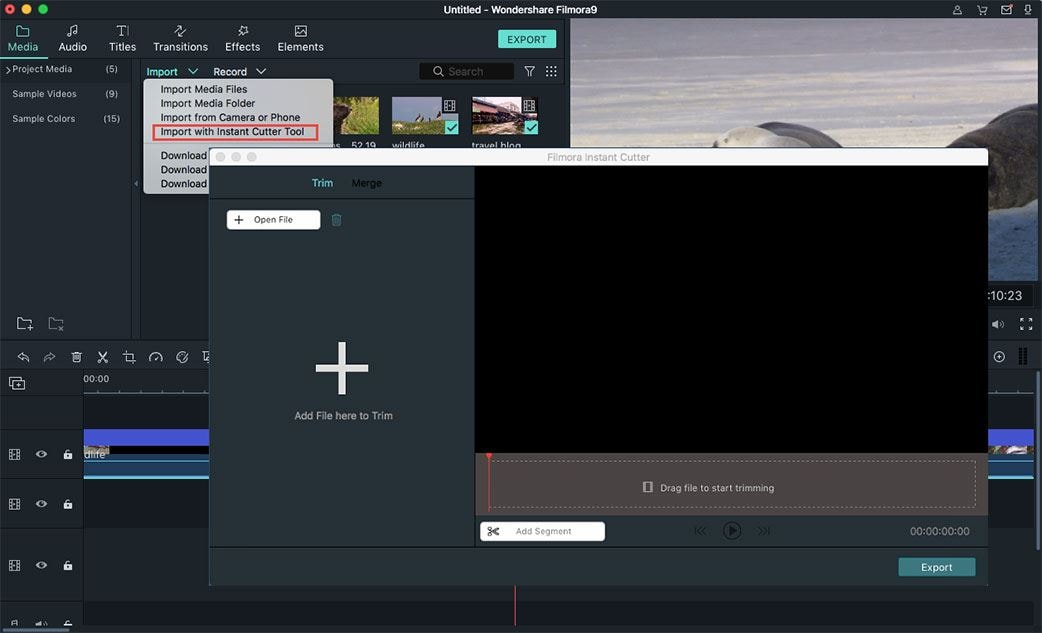The height and width of the screenshot is (633, 1042).
Task: Toggle eye on the lowest video track
Action: click(41, 565)
